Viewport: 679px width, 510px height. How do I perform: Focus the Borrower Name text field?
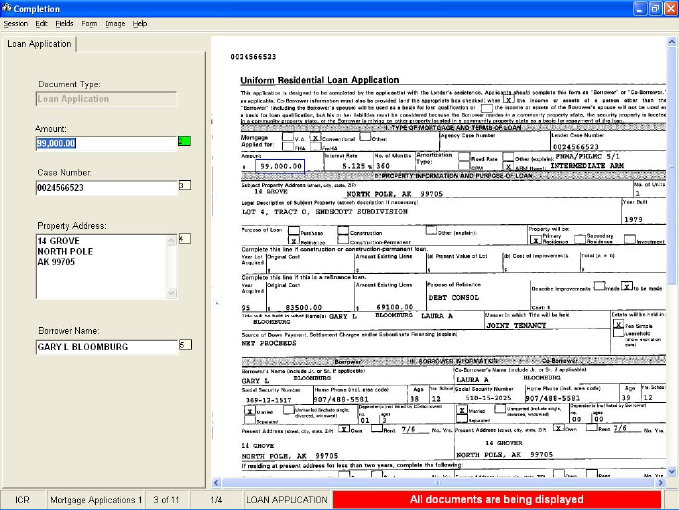(104, 346)
